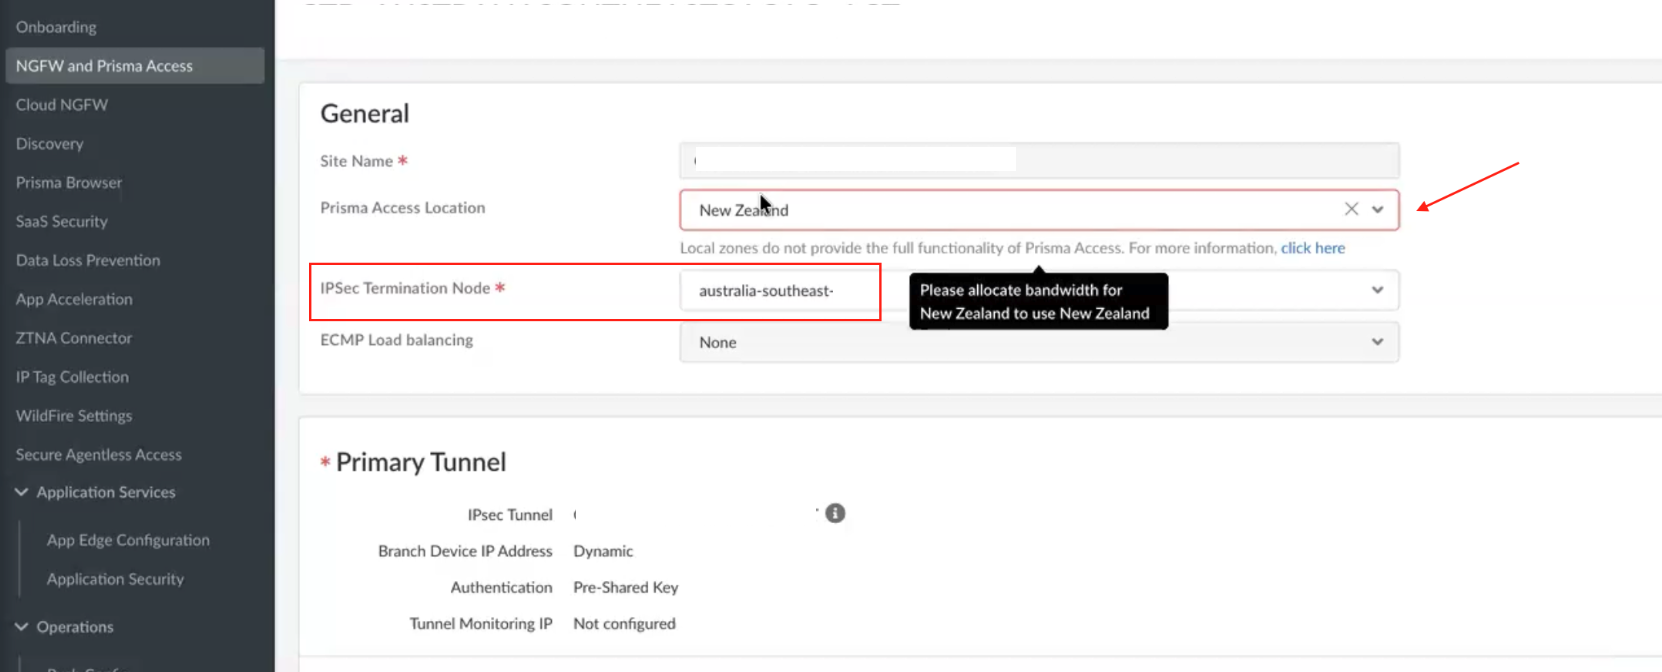
Task: Expand Prisma Access Location dropdown arrow
Action: (x=1378, y=210)
